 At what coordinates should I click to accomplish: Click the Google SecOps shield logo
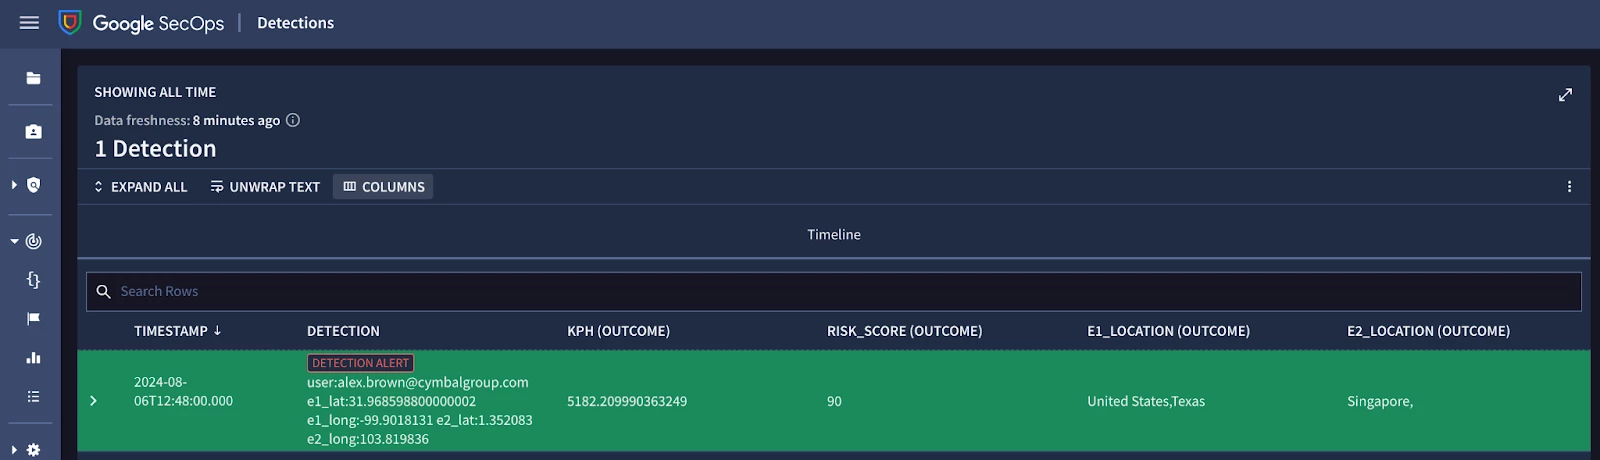(x=70, y=22)
